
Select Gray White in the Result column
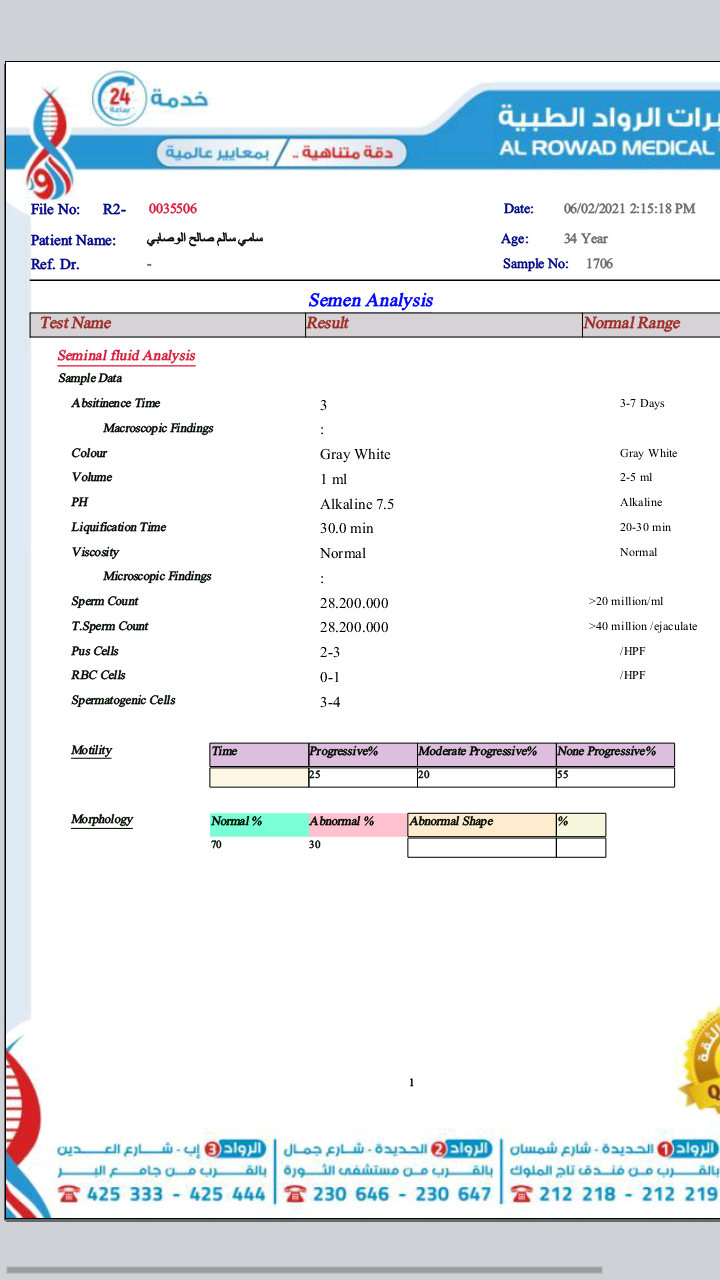click(355, 454)
